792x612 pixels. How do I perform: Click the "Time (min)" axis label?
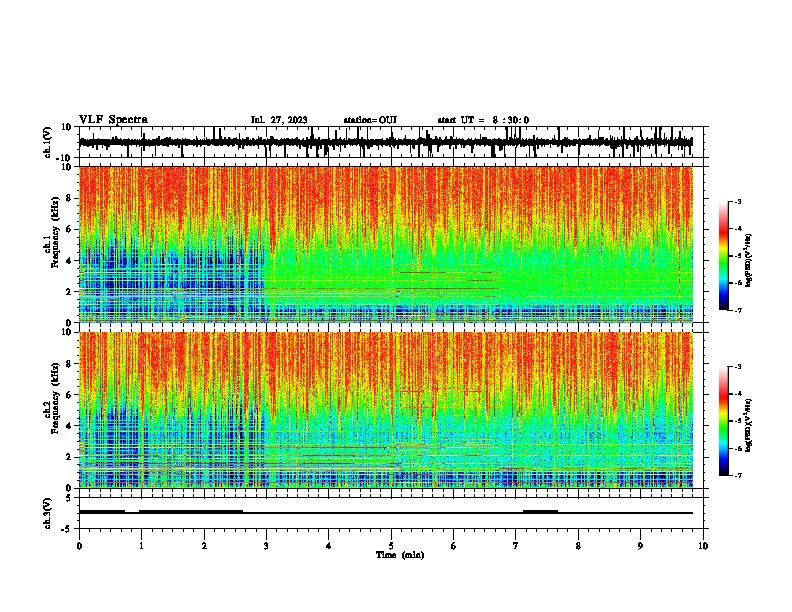point(400,555)
